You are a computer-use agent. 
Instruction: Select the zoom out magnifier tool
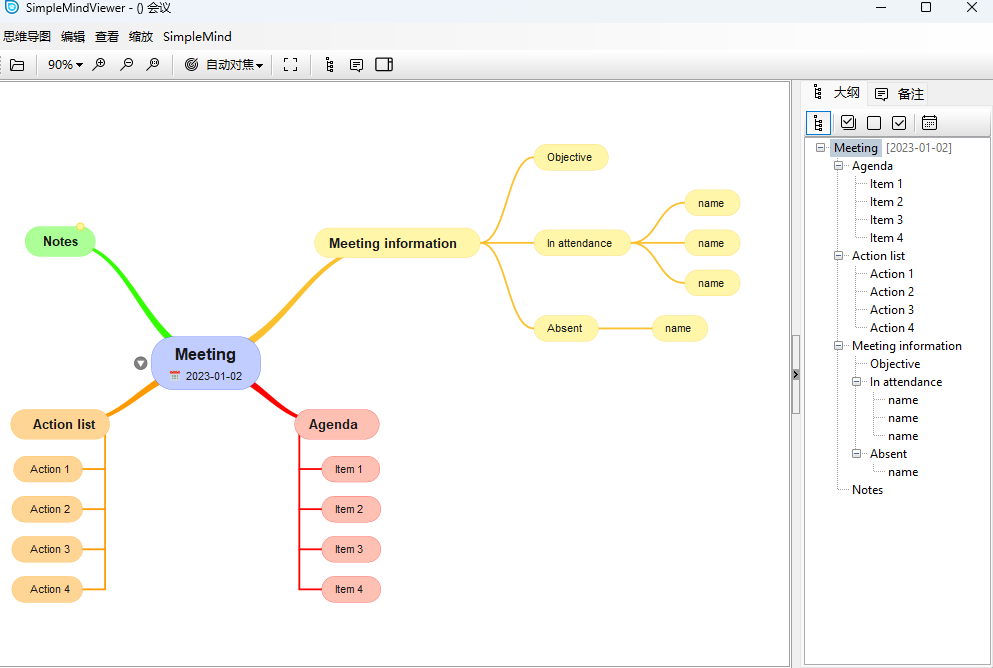point(126,64)
